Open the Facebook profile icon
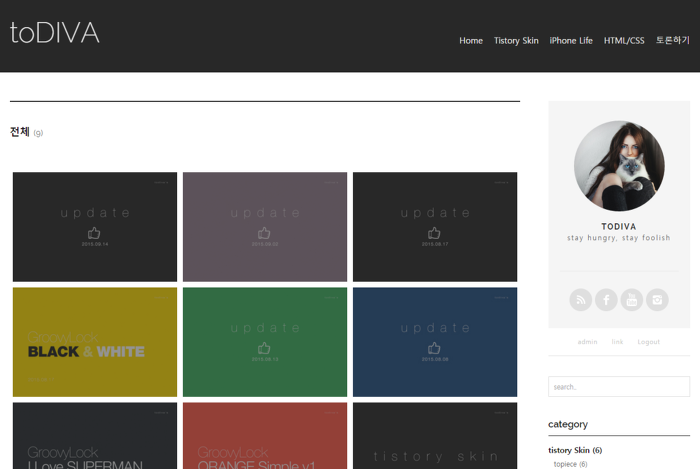This screenshot has height=469, width=700. pos(606,300)
